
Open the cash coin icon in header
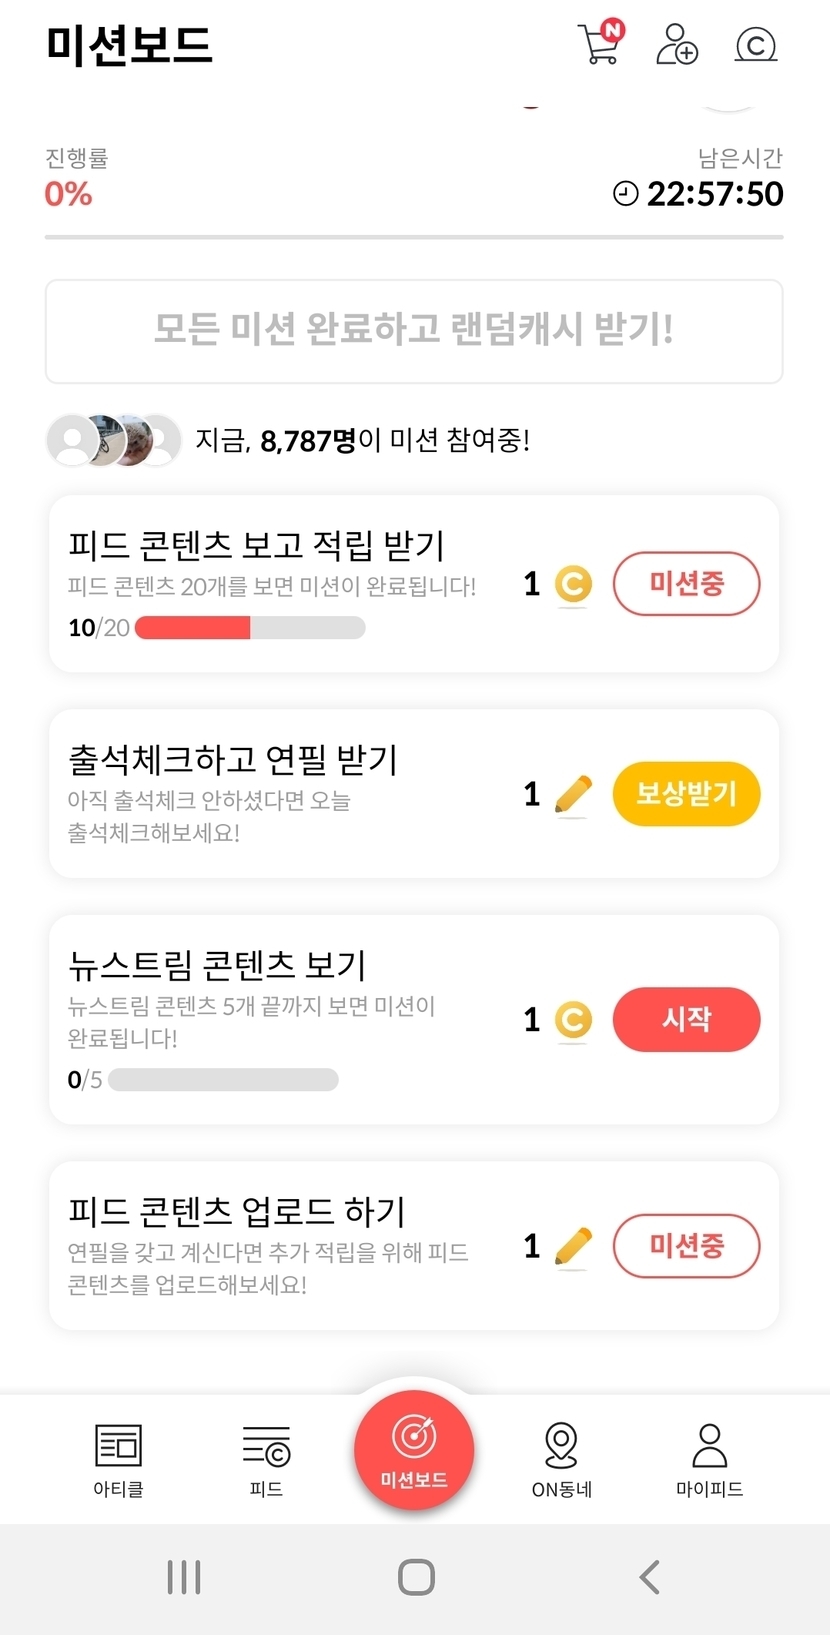755,44
